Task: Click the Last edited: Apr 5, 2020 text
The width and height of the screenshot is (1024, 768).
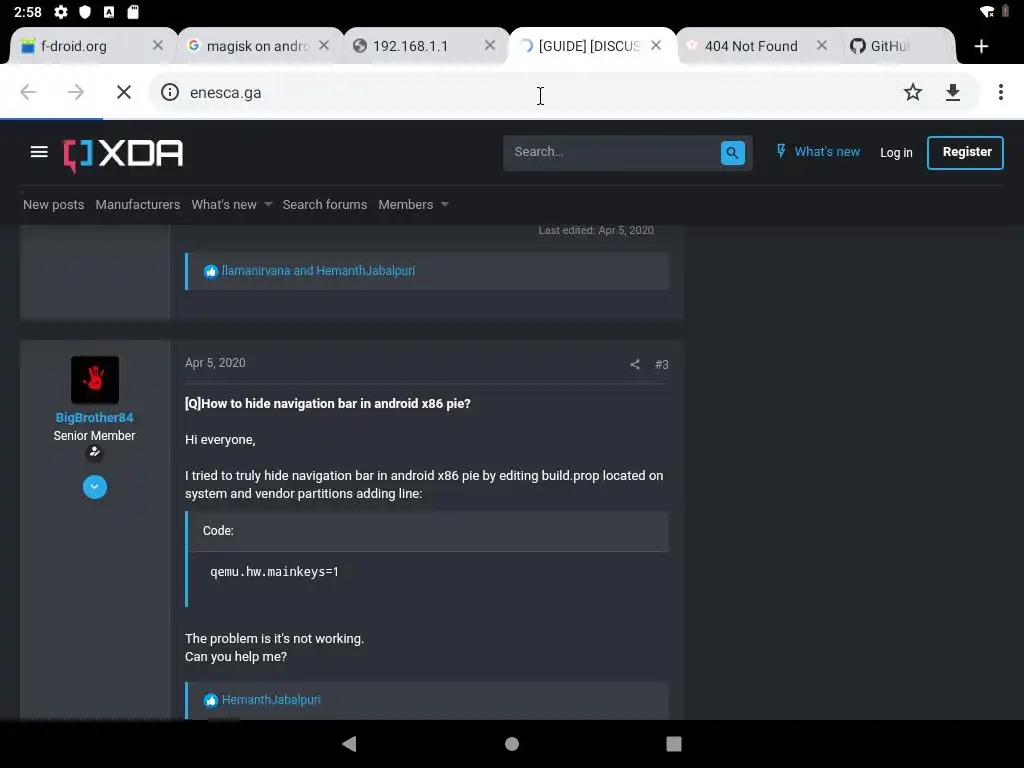Action: [596, 230]
